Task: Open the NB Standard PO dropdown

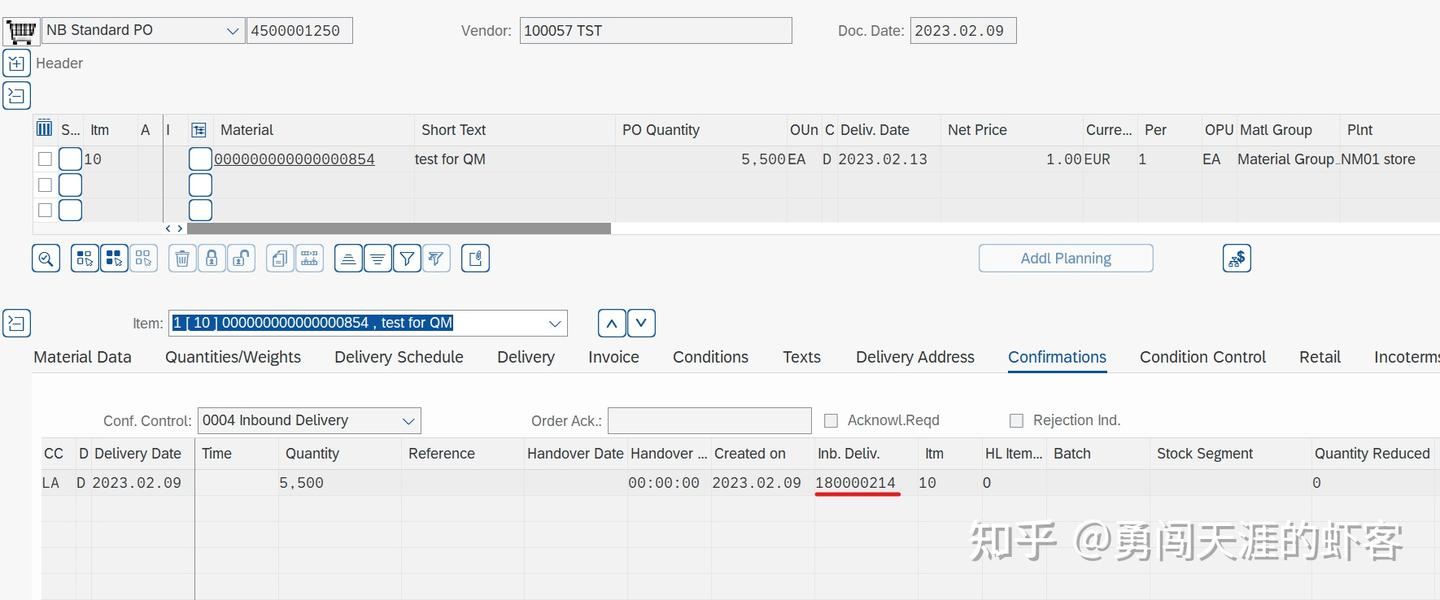Action: coord(232,30)
